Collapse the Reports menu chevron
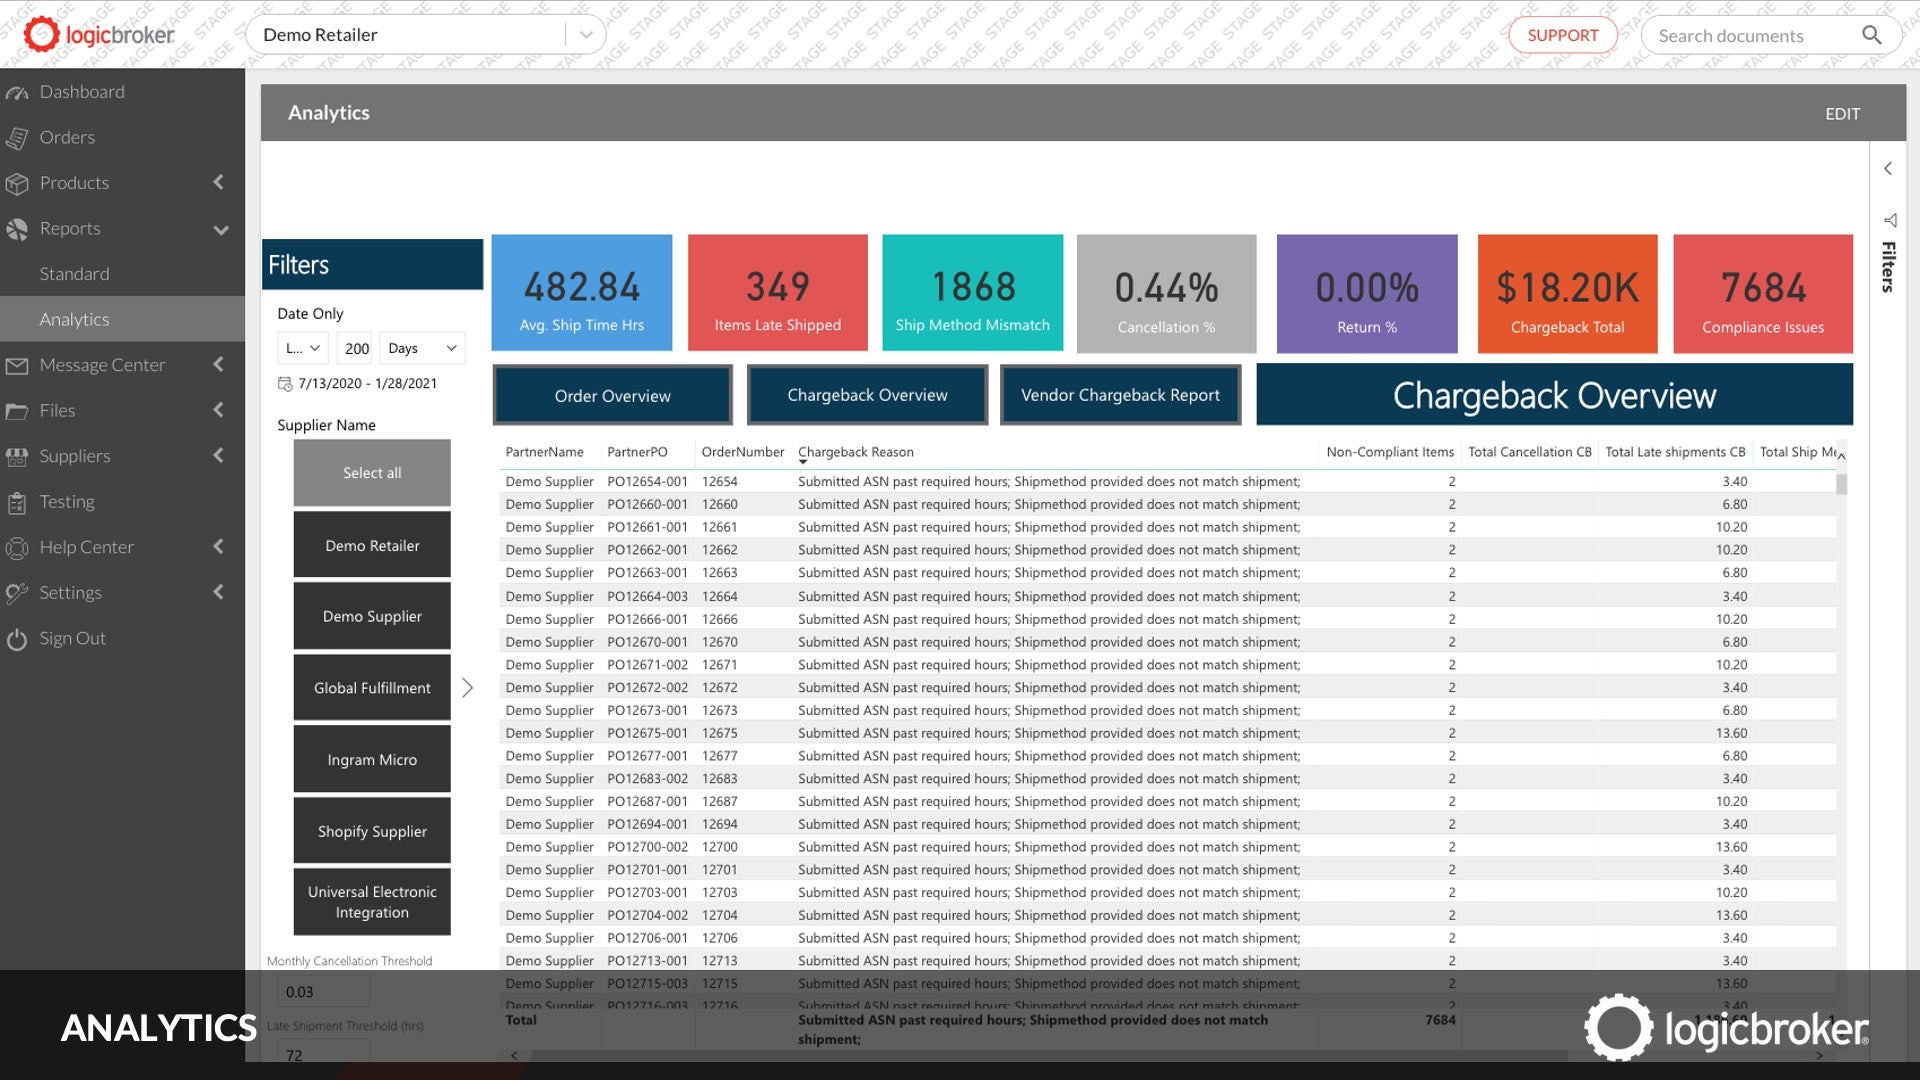This screenshot has width=1920, height=1080. tap(220, 229)
